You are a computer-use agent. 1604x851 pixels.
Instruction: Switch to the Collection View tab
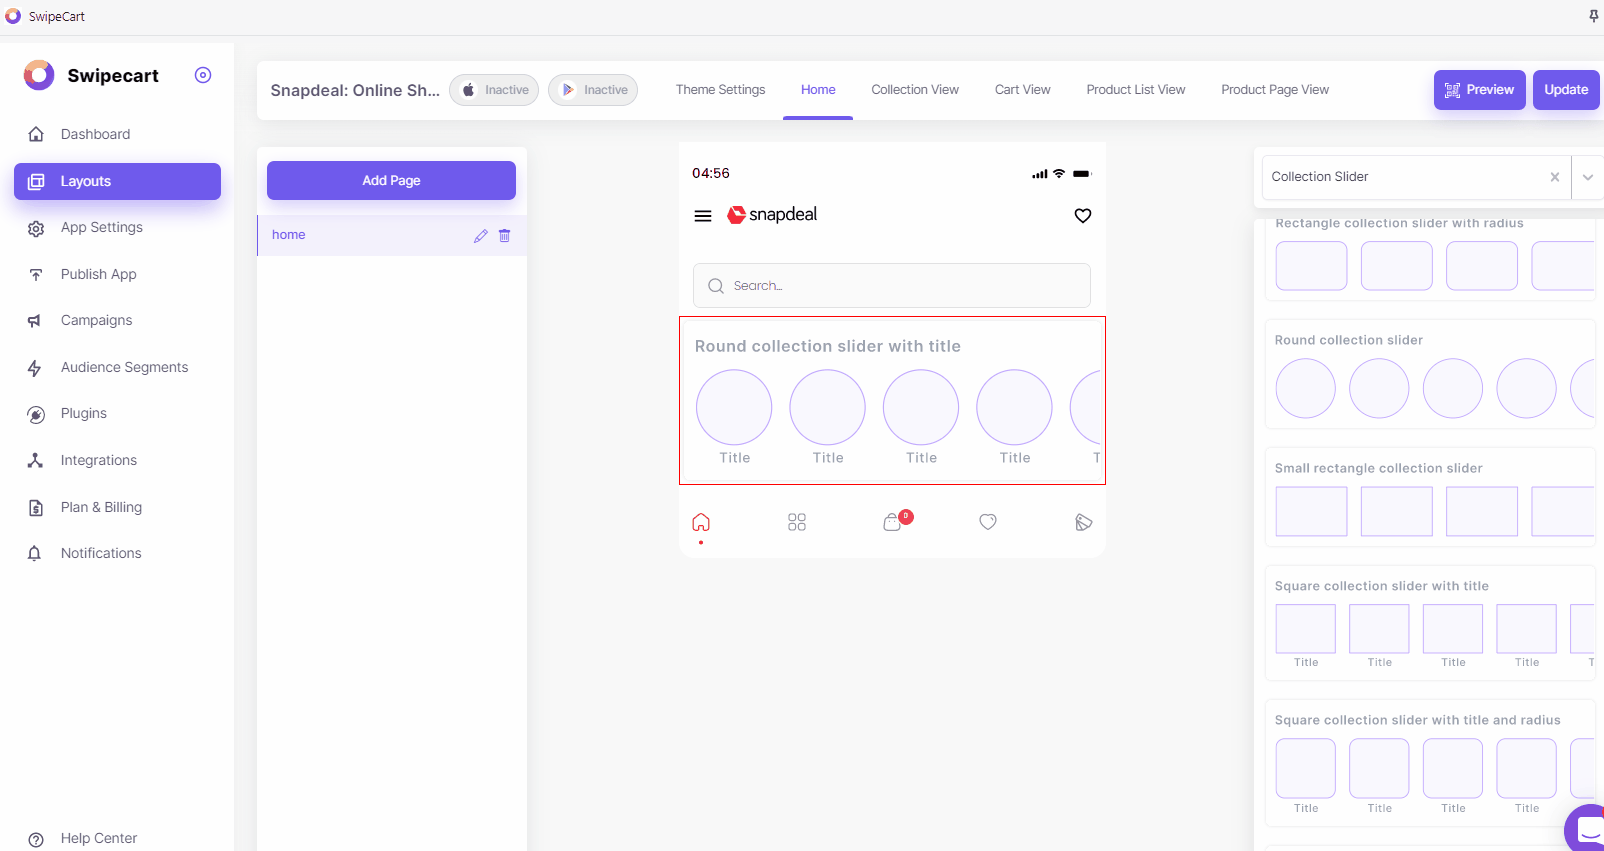[914, 90]
